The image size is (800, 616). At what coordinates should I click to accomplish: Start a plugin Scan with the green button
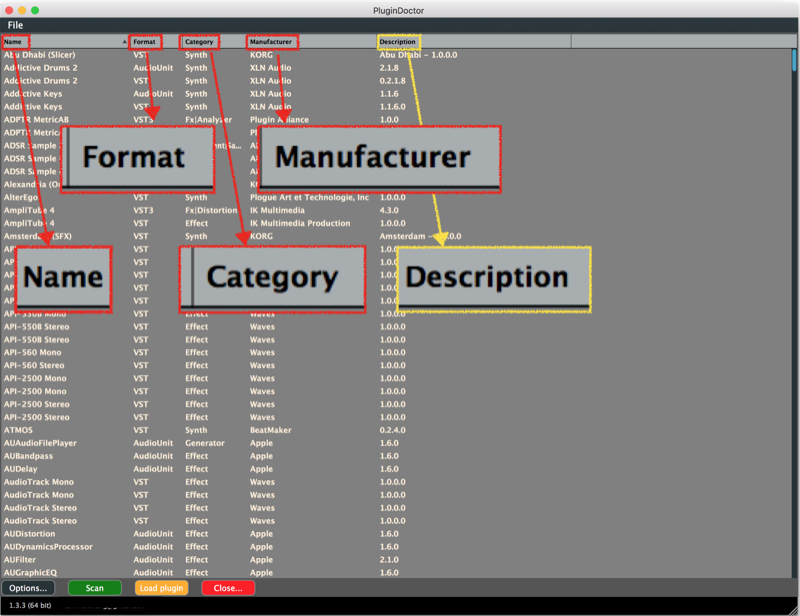pyautogui.click(x=94, y=588)
